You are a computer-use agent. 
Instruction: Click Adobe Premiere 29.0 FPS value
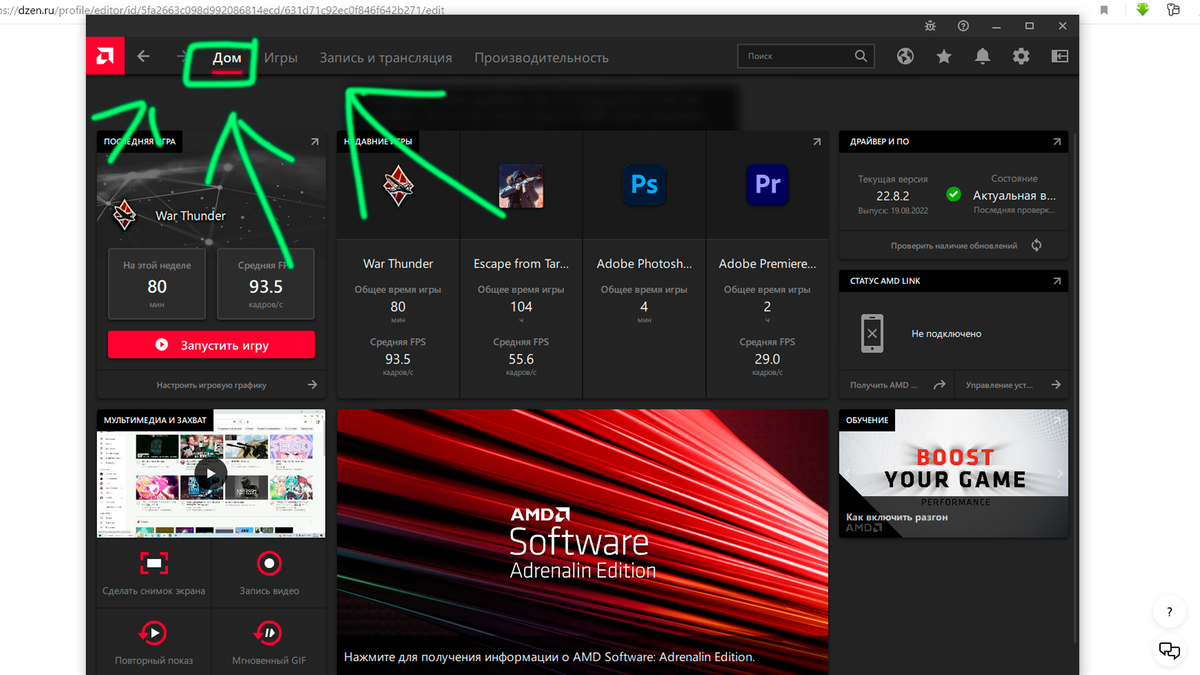767,359
